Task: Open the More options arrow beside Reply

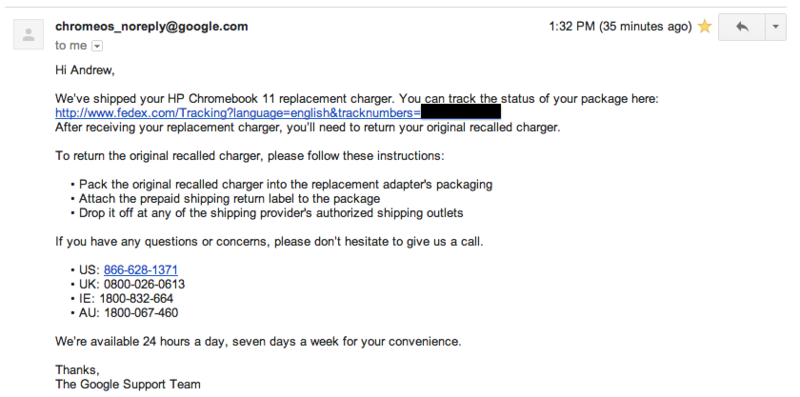Action: (776, 27)
